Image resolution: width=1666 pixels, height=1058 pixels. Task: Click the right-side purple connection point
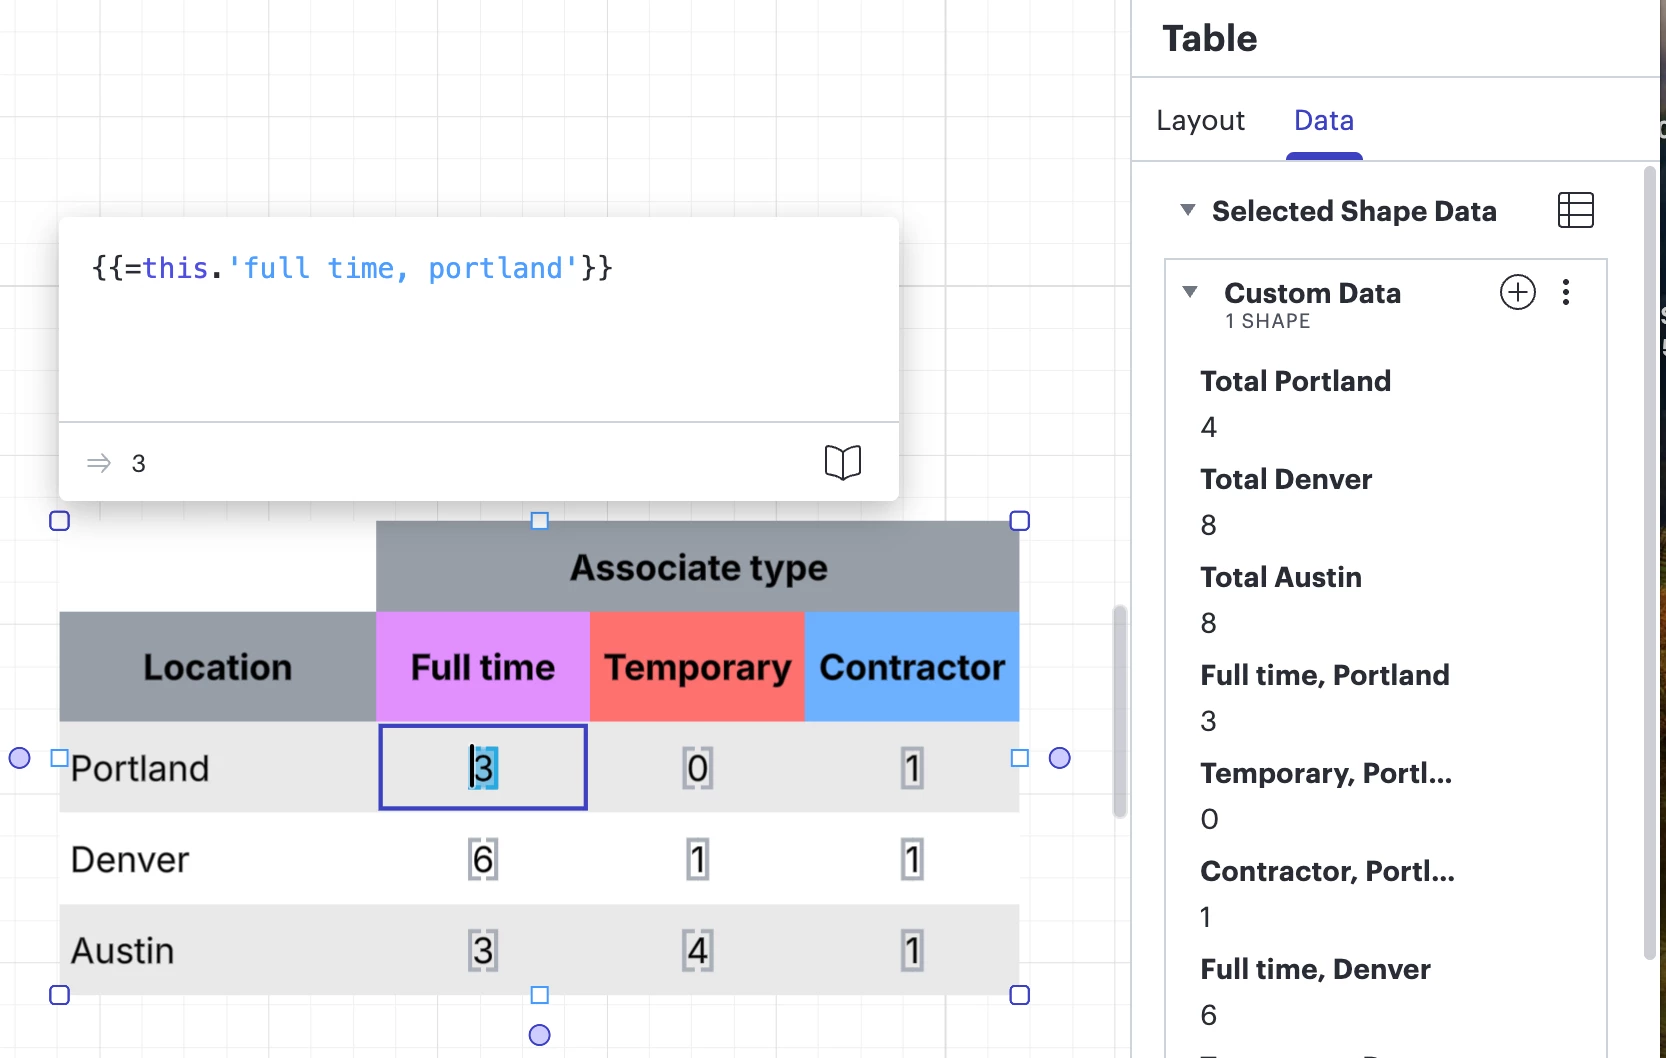click(x=1060, y=758)
